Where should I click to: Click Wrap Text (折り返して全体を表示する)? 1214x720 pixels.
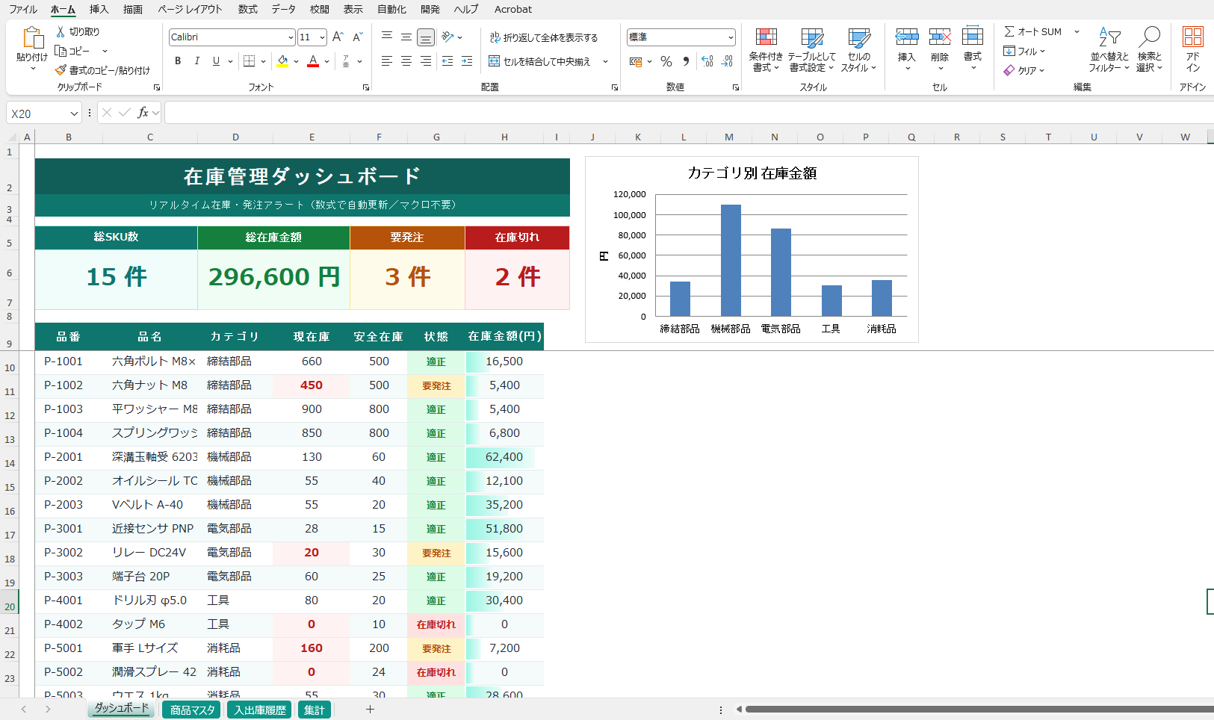543,37
